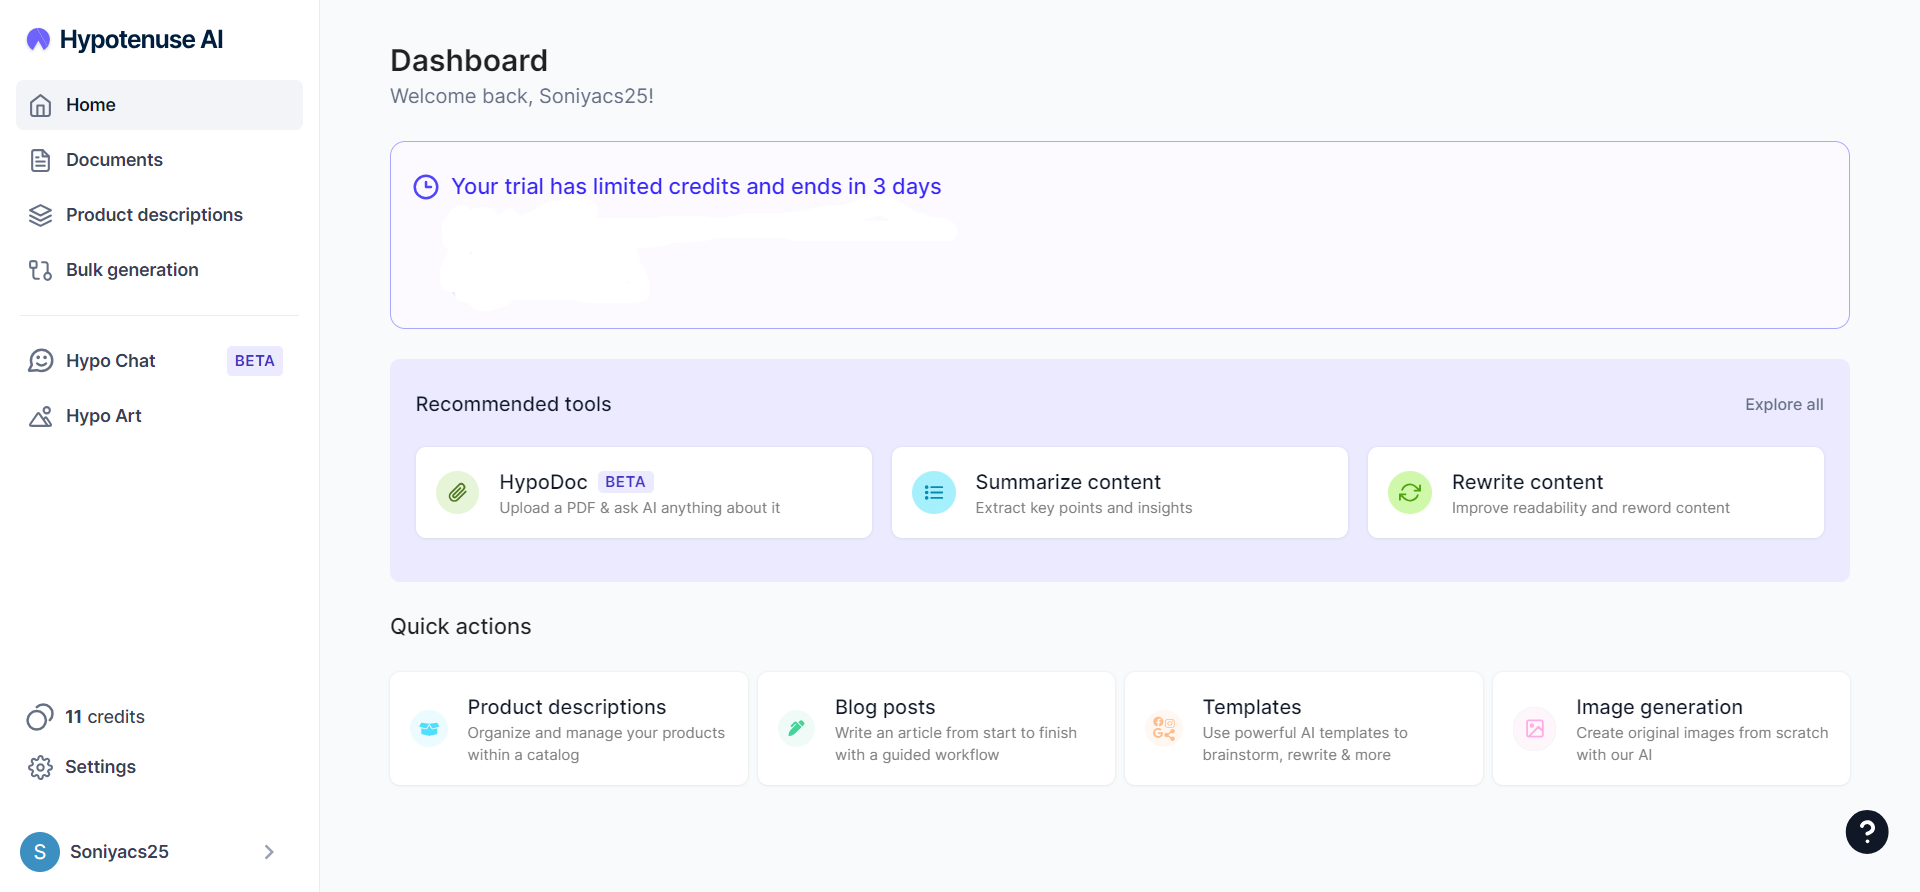Open the HypoDoc tool card title
The height and width of the screenshot is (892, 1920).
(543, 482)
